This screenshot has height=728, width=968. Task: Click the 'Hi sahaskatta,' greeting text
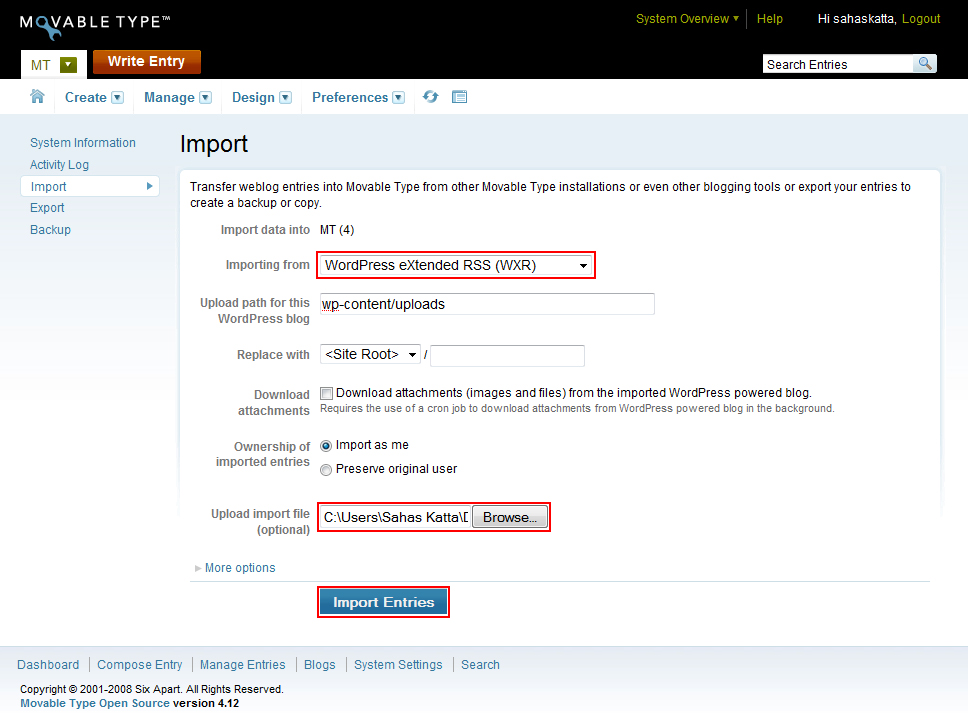coord(857,19)
